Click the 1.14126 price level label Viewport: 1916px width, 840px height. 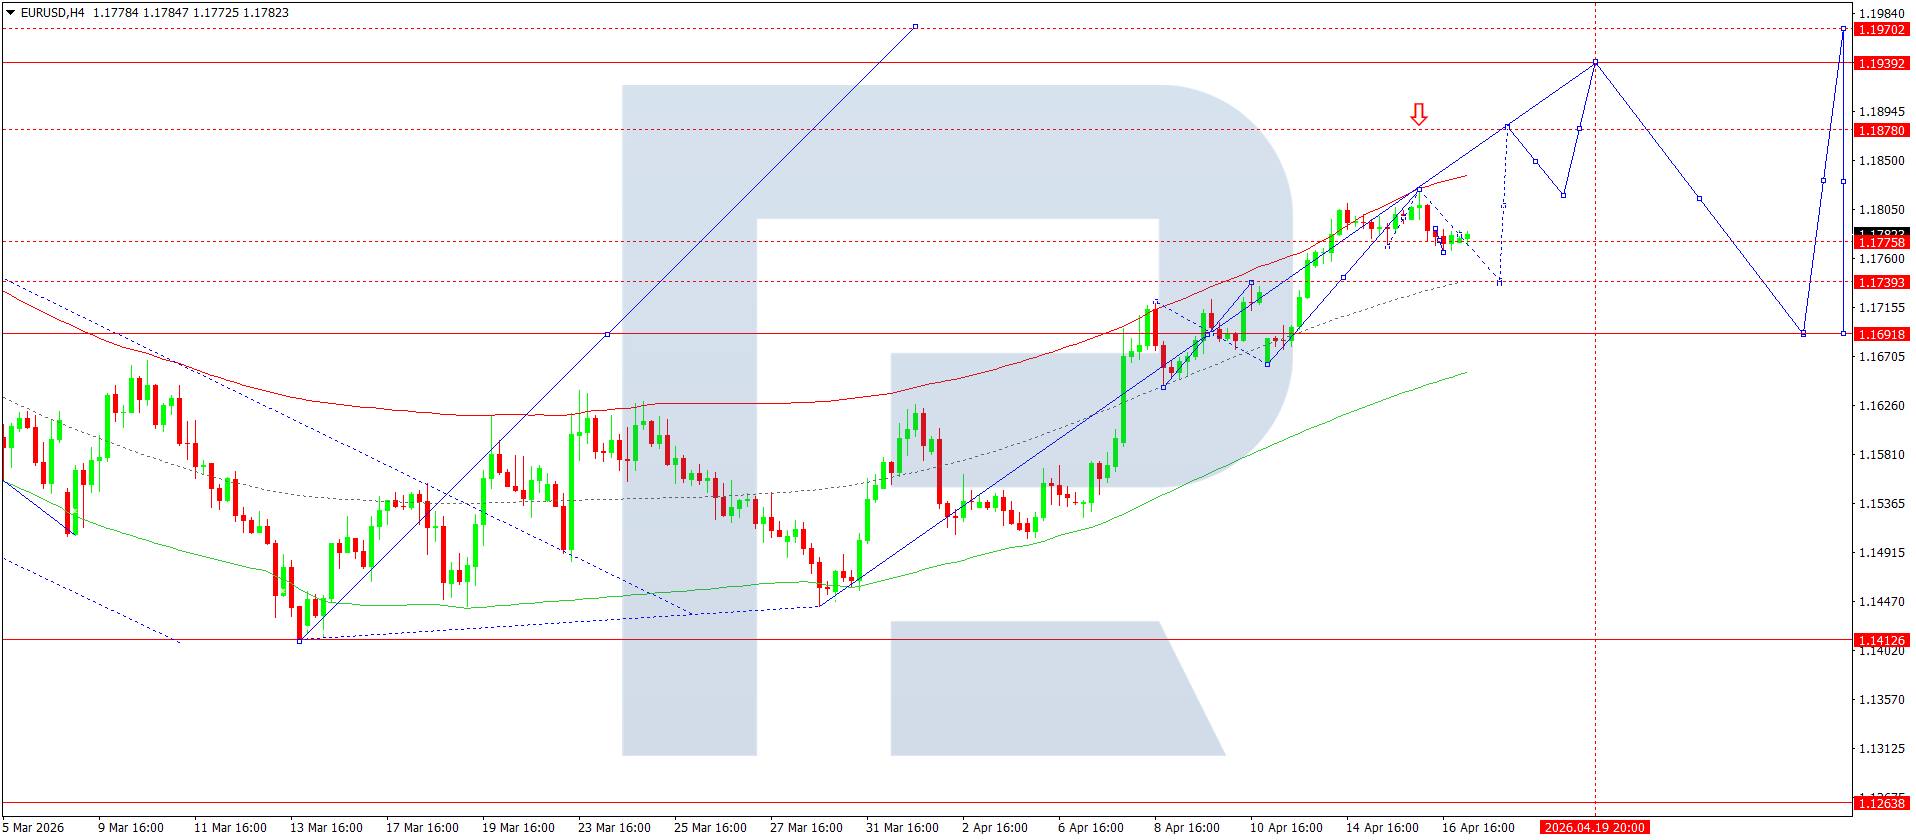pyautogui.click(x=1881, y=641)
